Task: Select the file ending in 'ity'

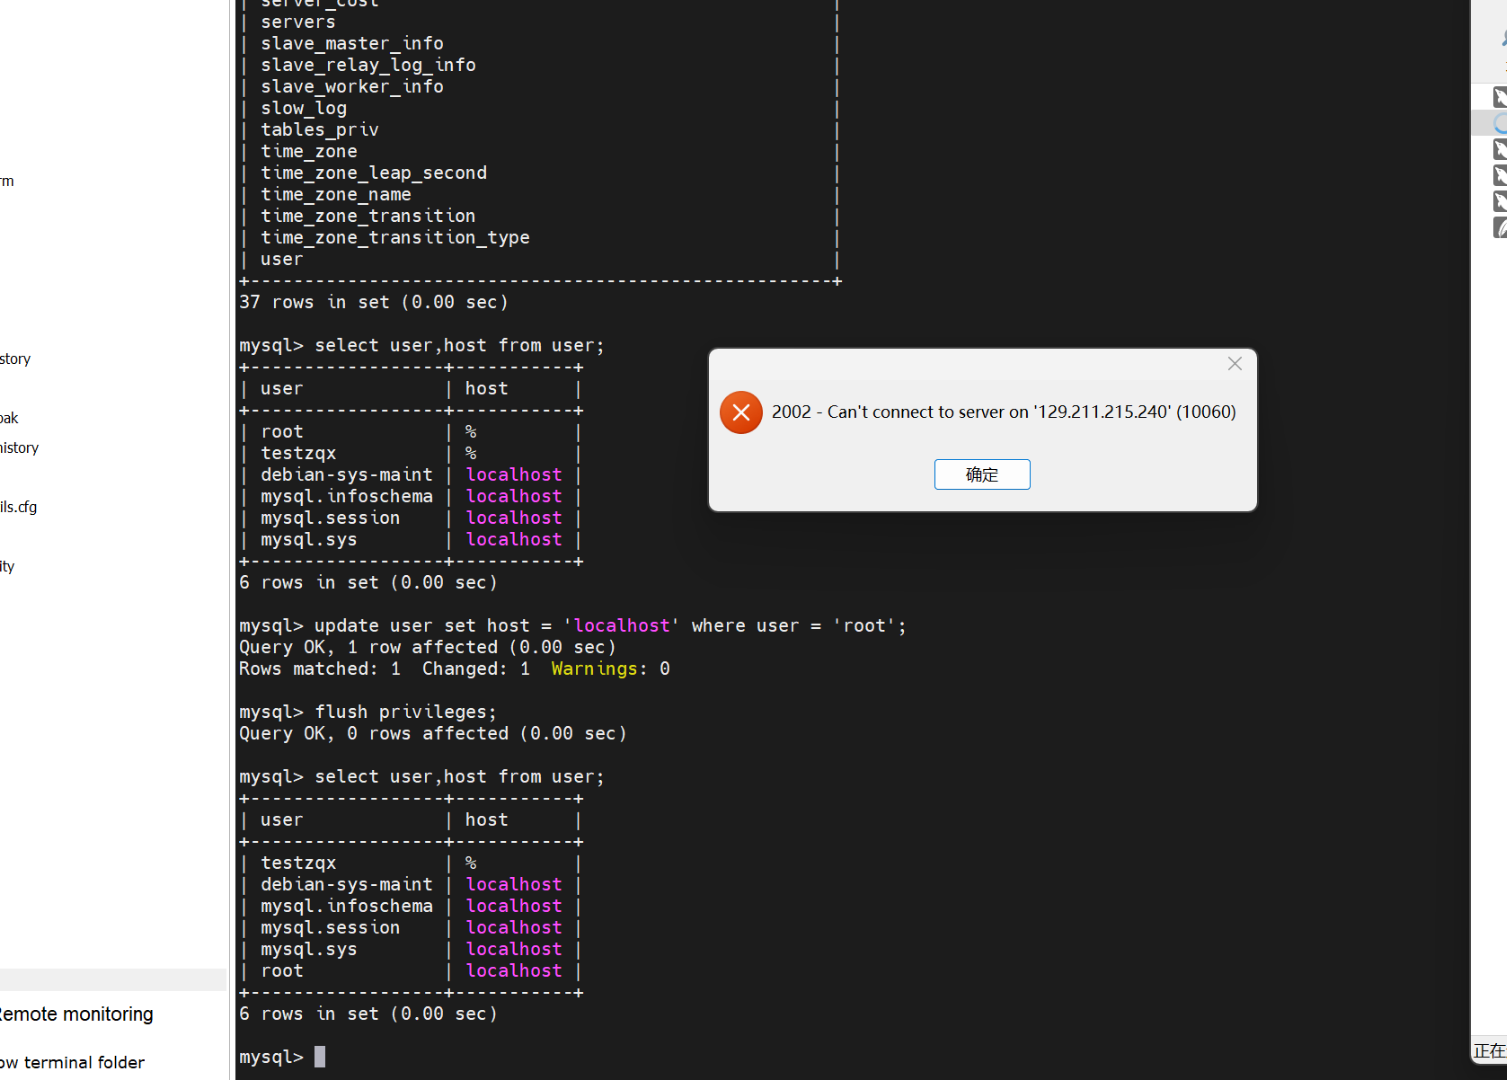Action: pos(8,566)
